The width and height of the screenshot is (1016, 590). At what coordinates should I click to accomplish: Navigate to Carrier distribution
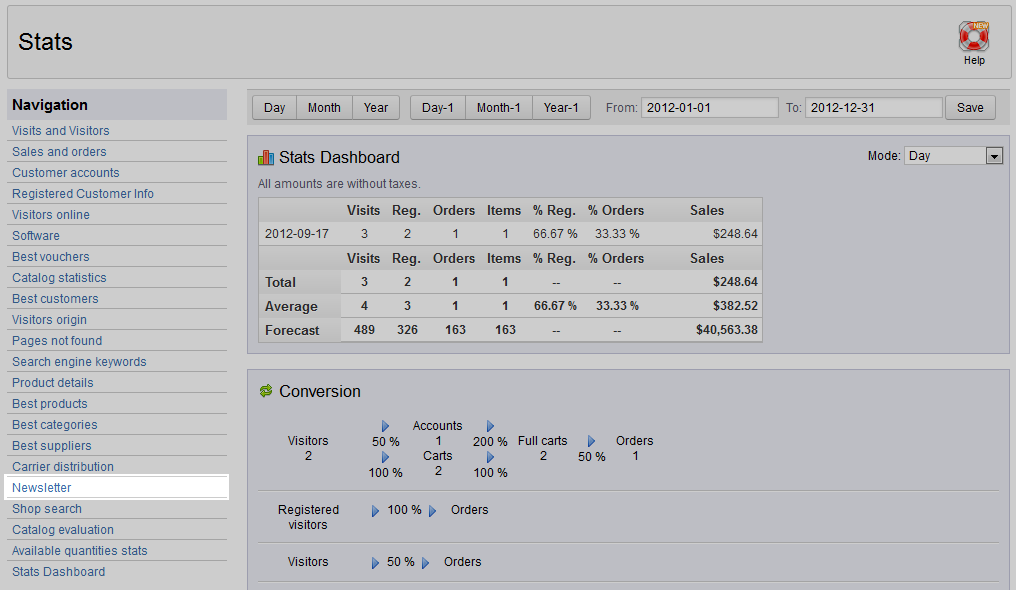(63, 467)
